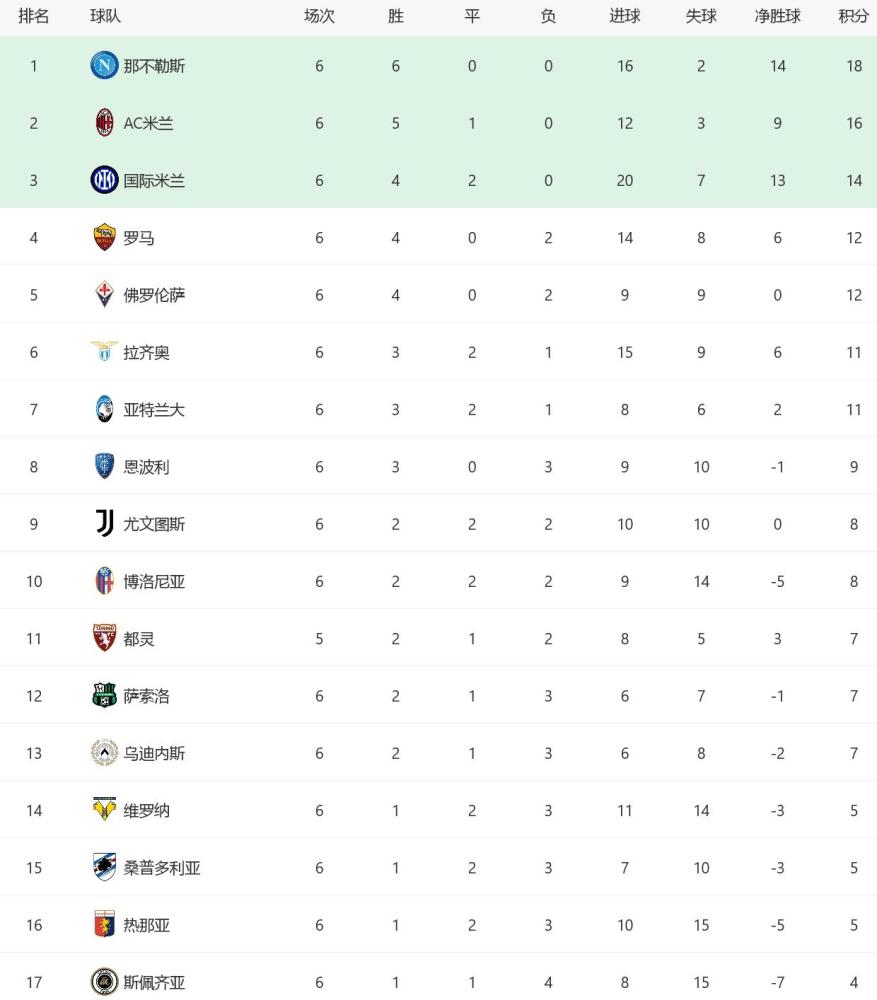
Task: Open the Juventus logo
Action: (104, 524)
